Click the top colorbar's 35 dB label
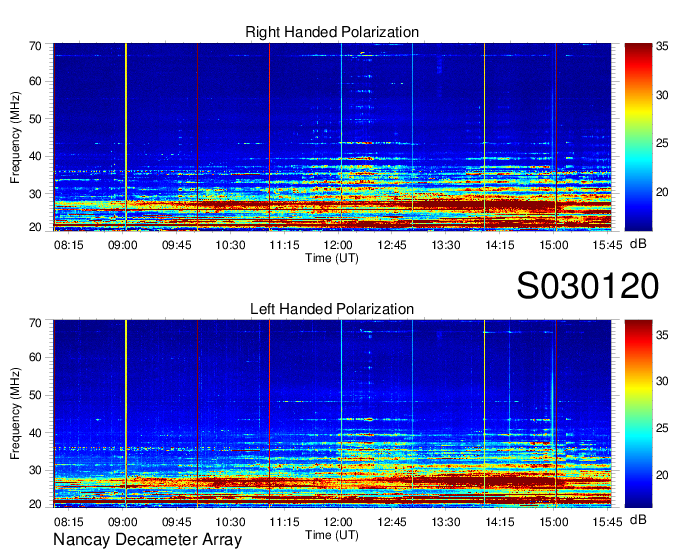 click(662, 47)
